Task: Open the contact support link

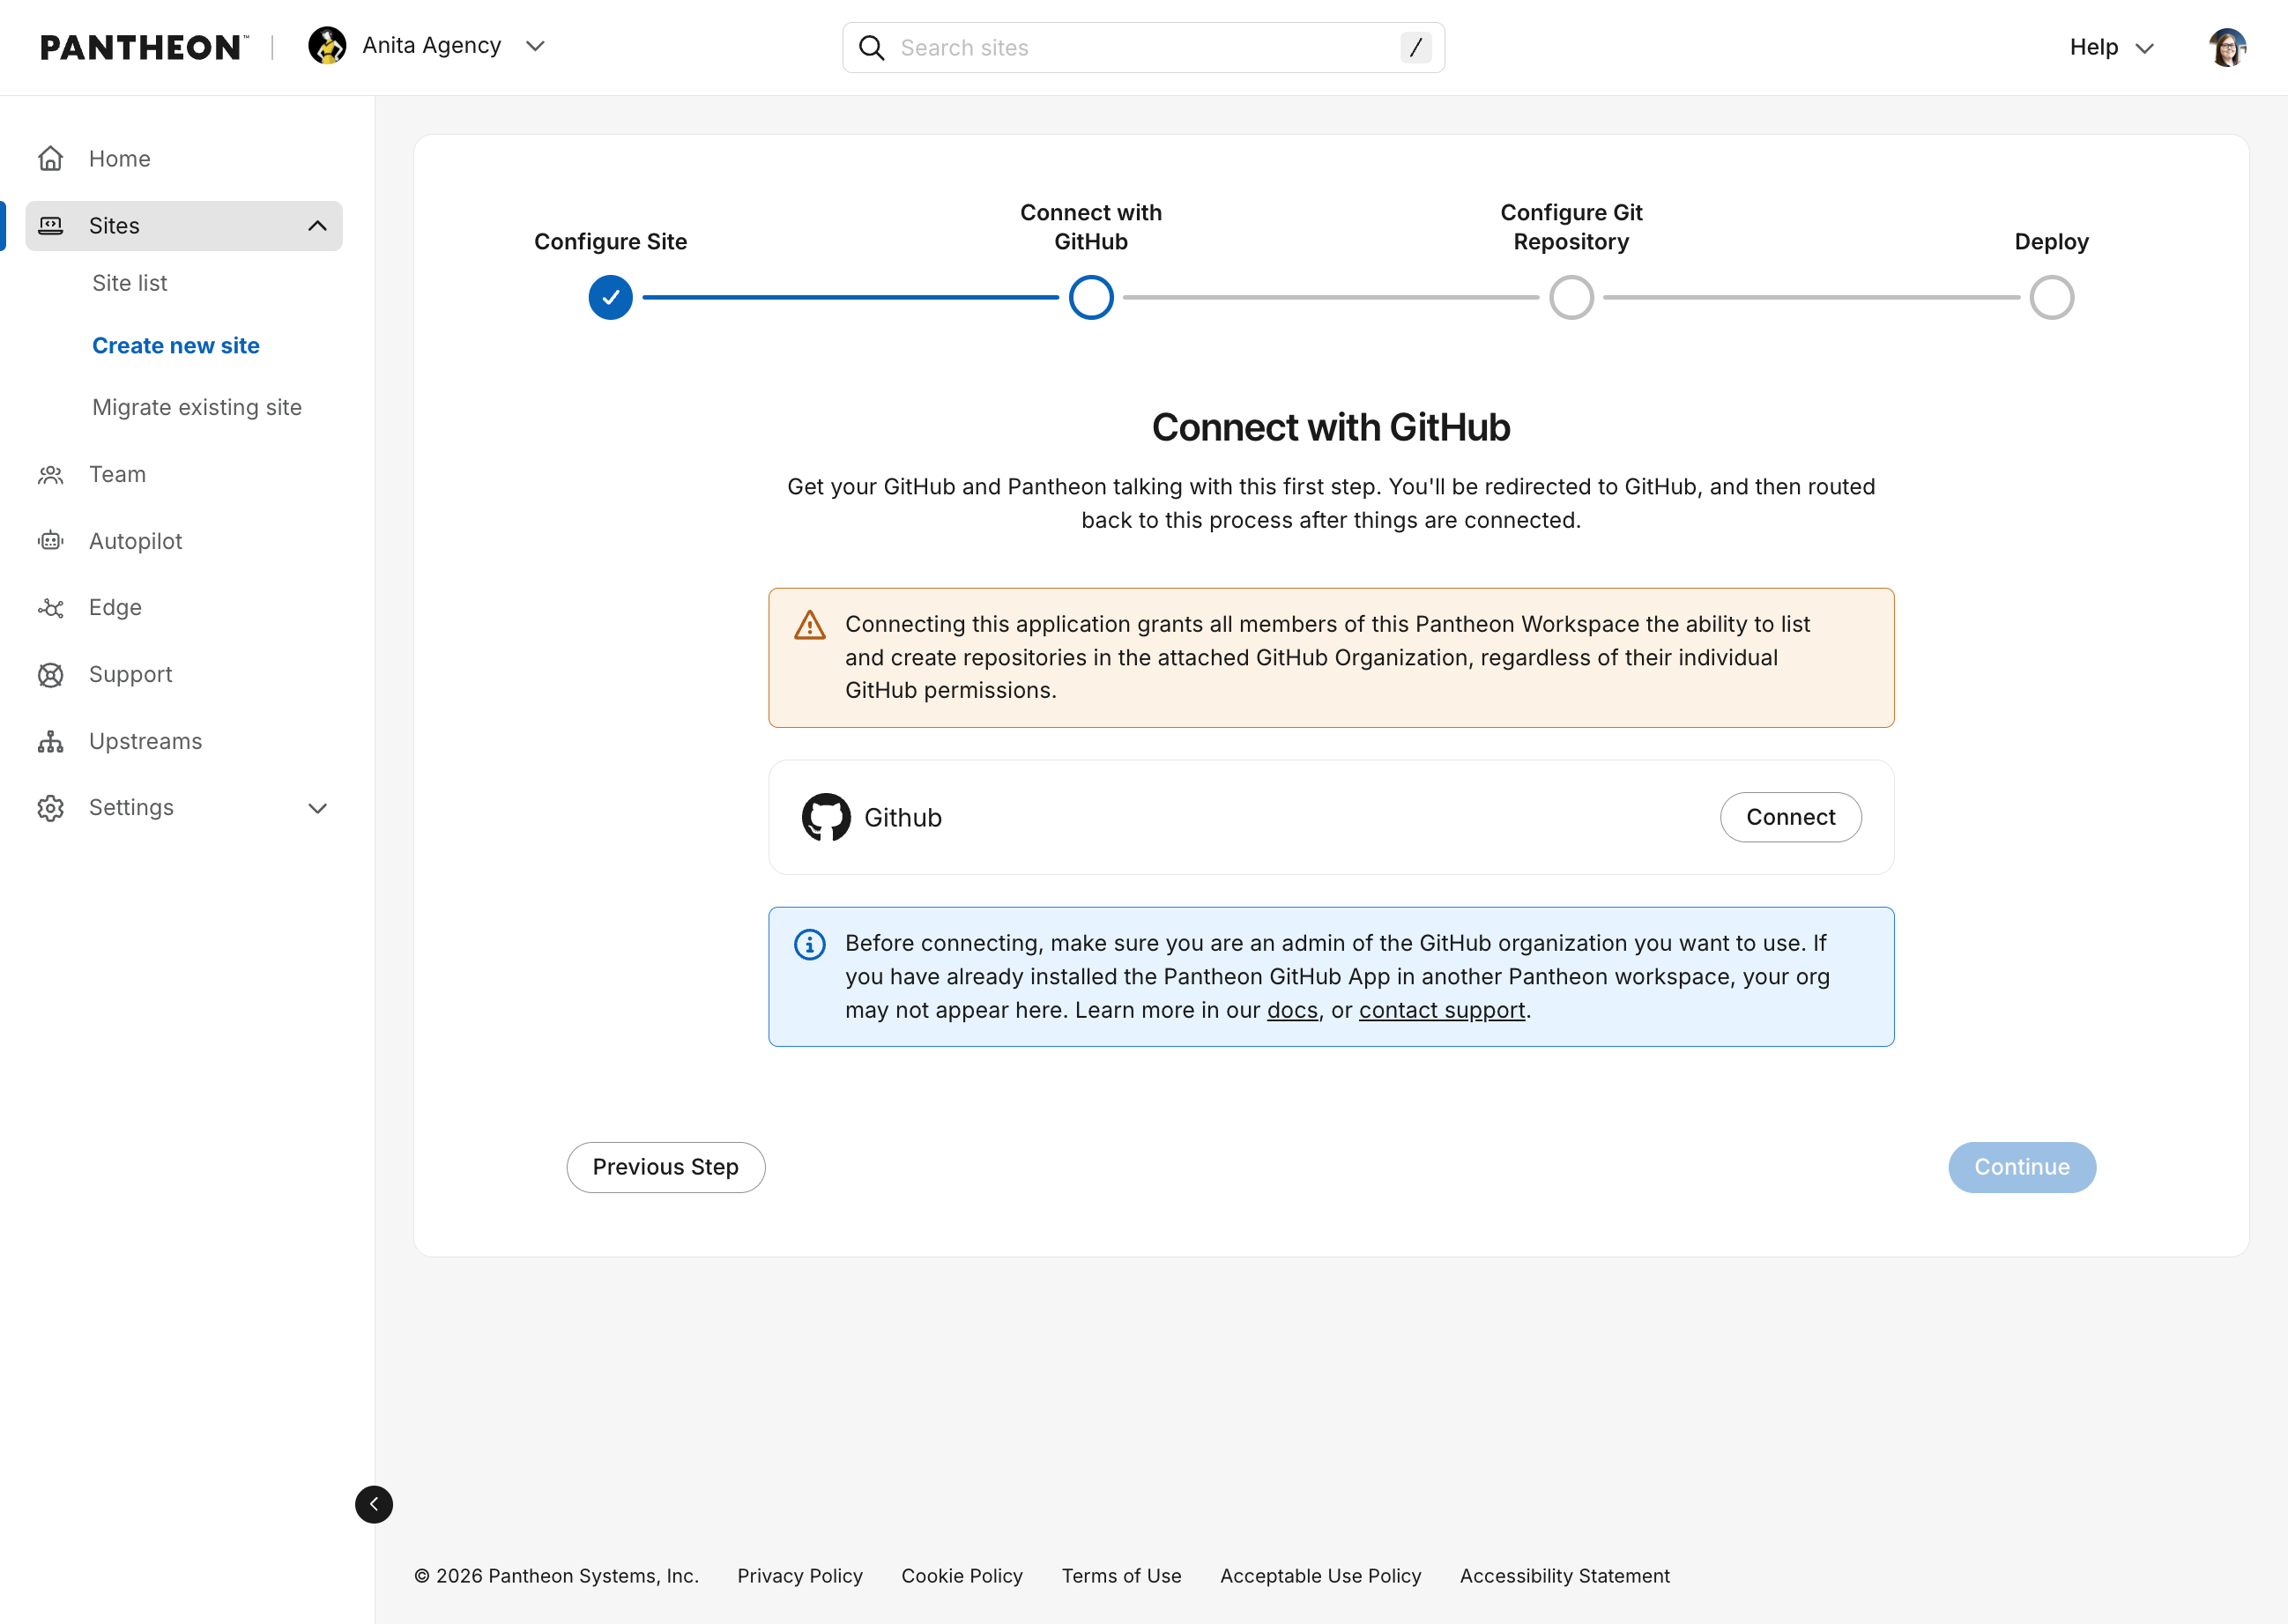Action: click(1441, 1010)
